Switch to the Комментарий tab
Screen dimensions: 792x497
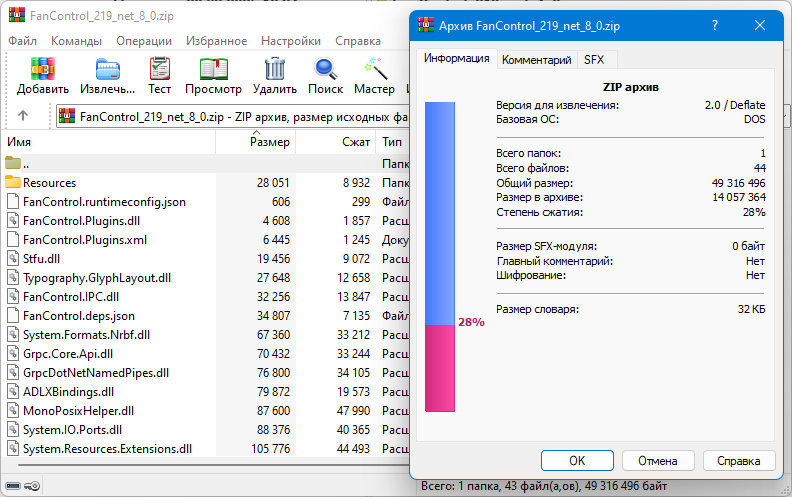(x=536, y=60)
